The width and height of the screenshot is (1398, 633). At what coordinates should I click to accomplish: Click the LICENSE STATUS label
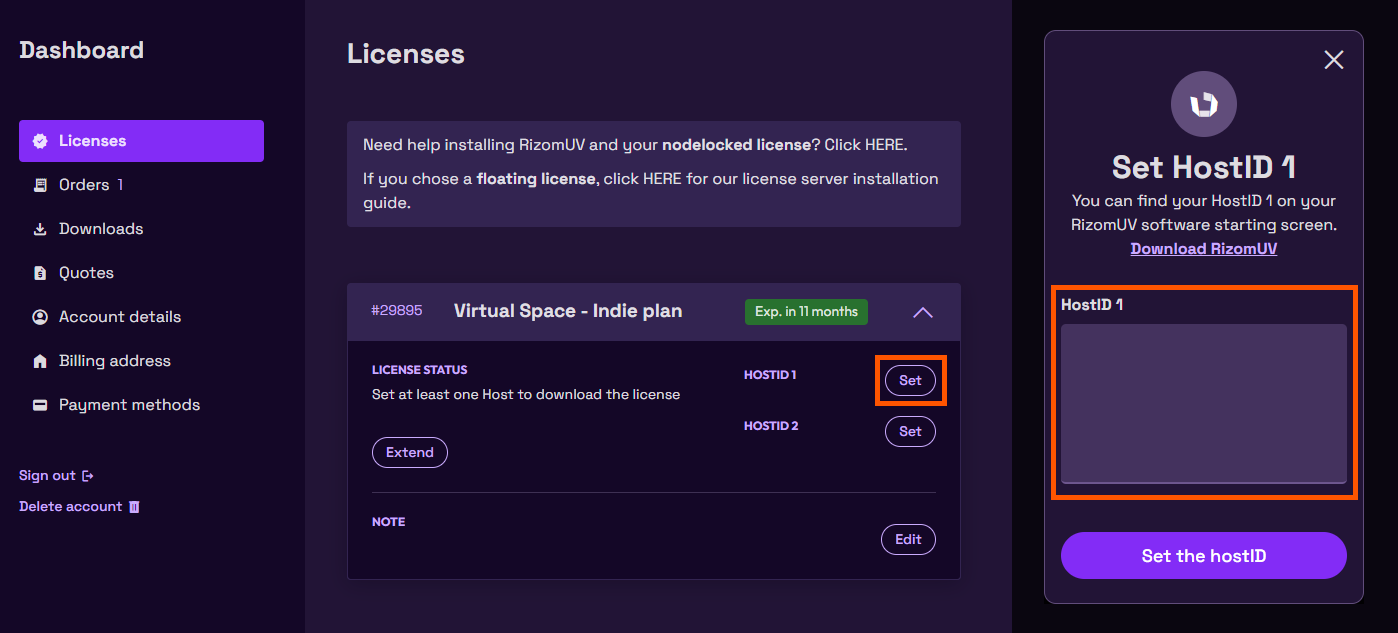point(420,370)
